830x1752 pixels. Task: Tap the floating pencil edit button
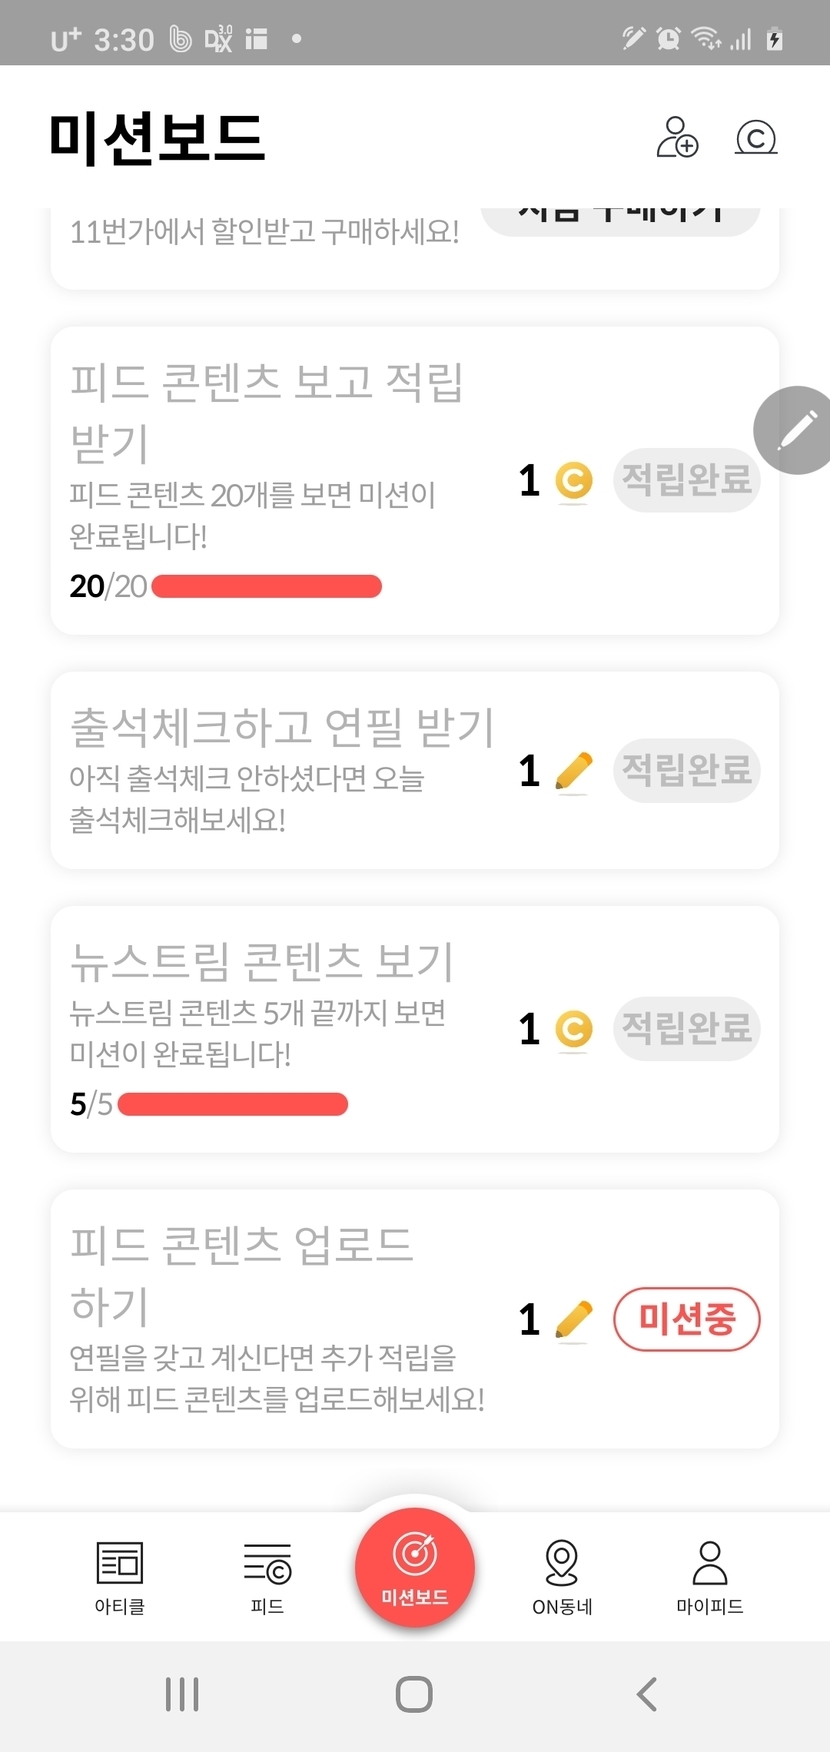point(795,430)
